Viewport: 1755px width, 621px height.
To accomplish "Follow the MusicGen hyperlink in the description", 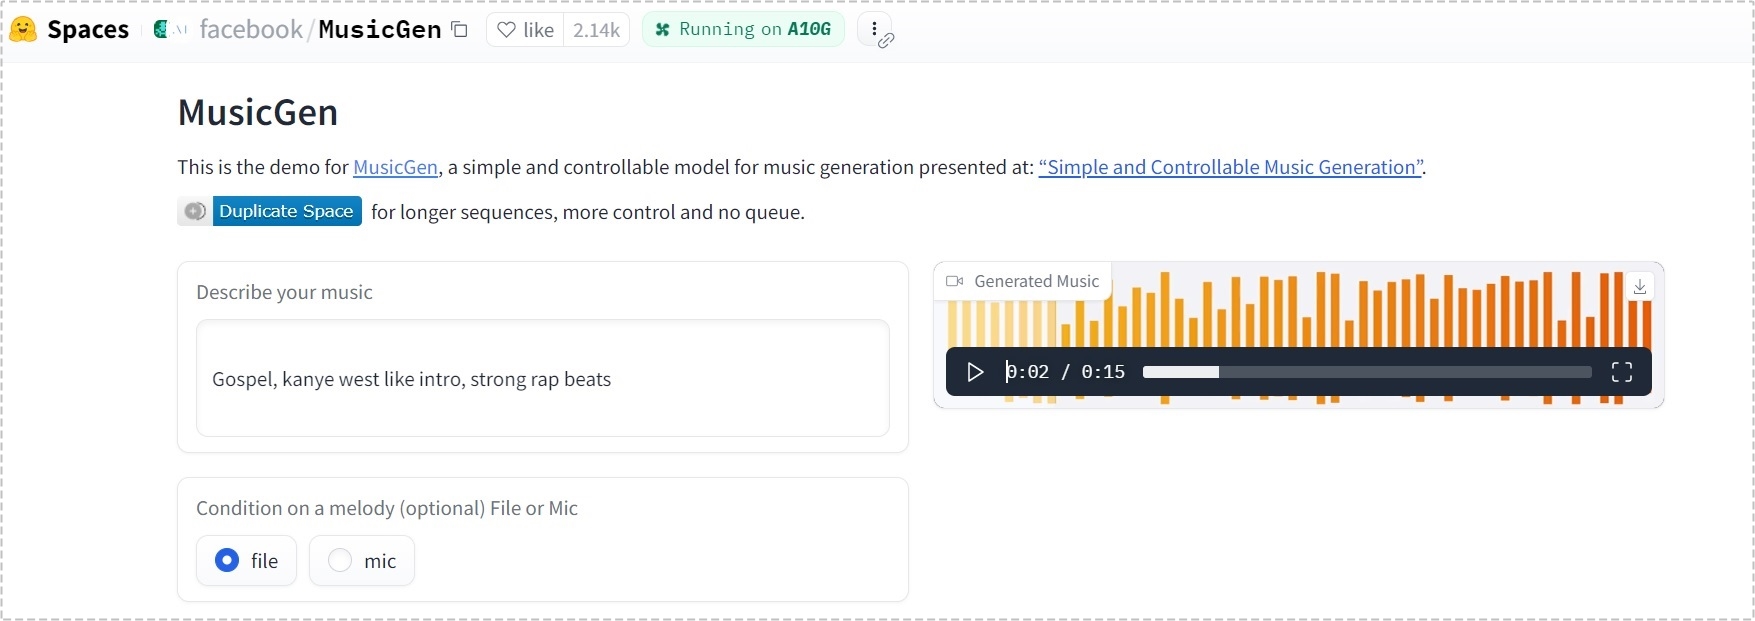I will point(395,167).
